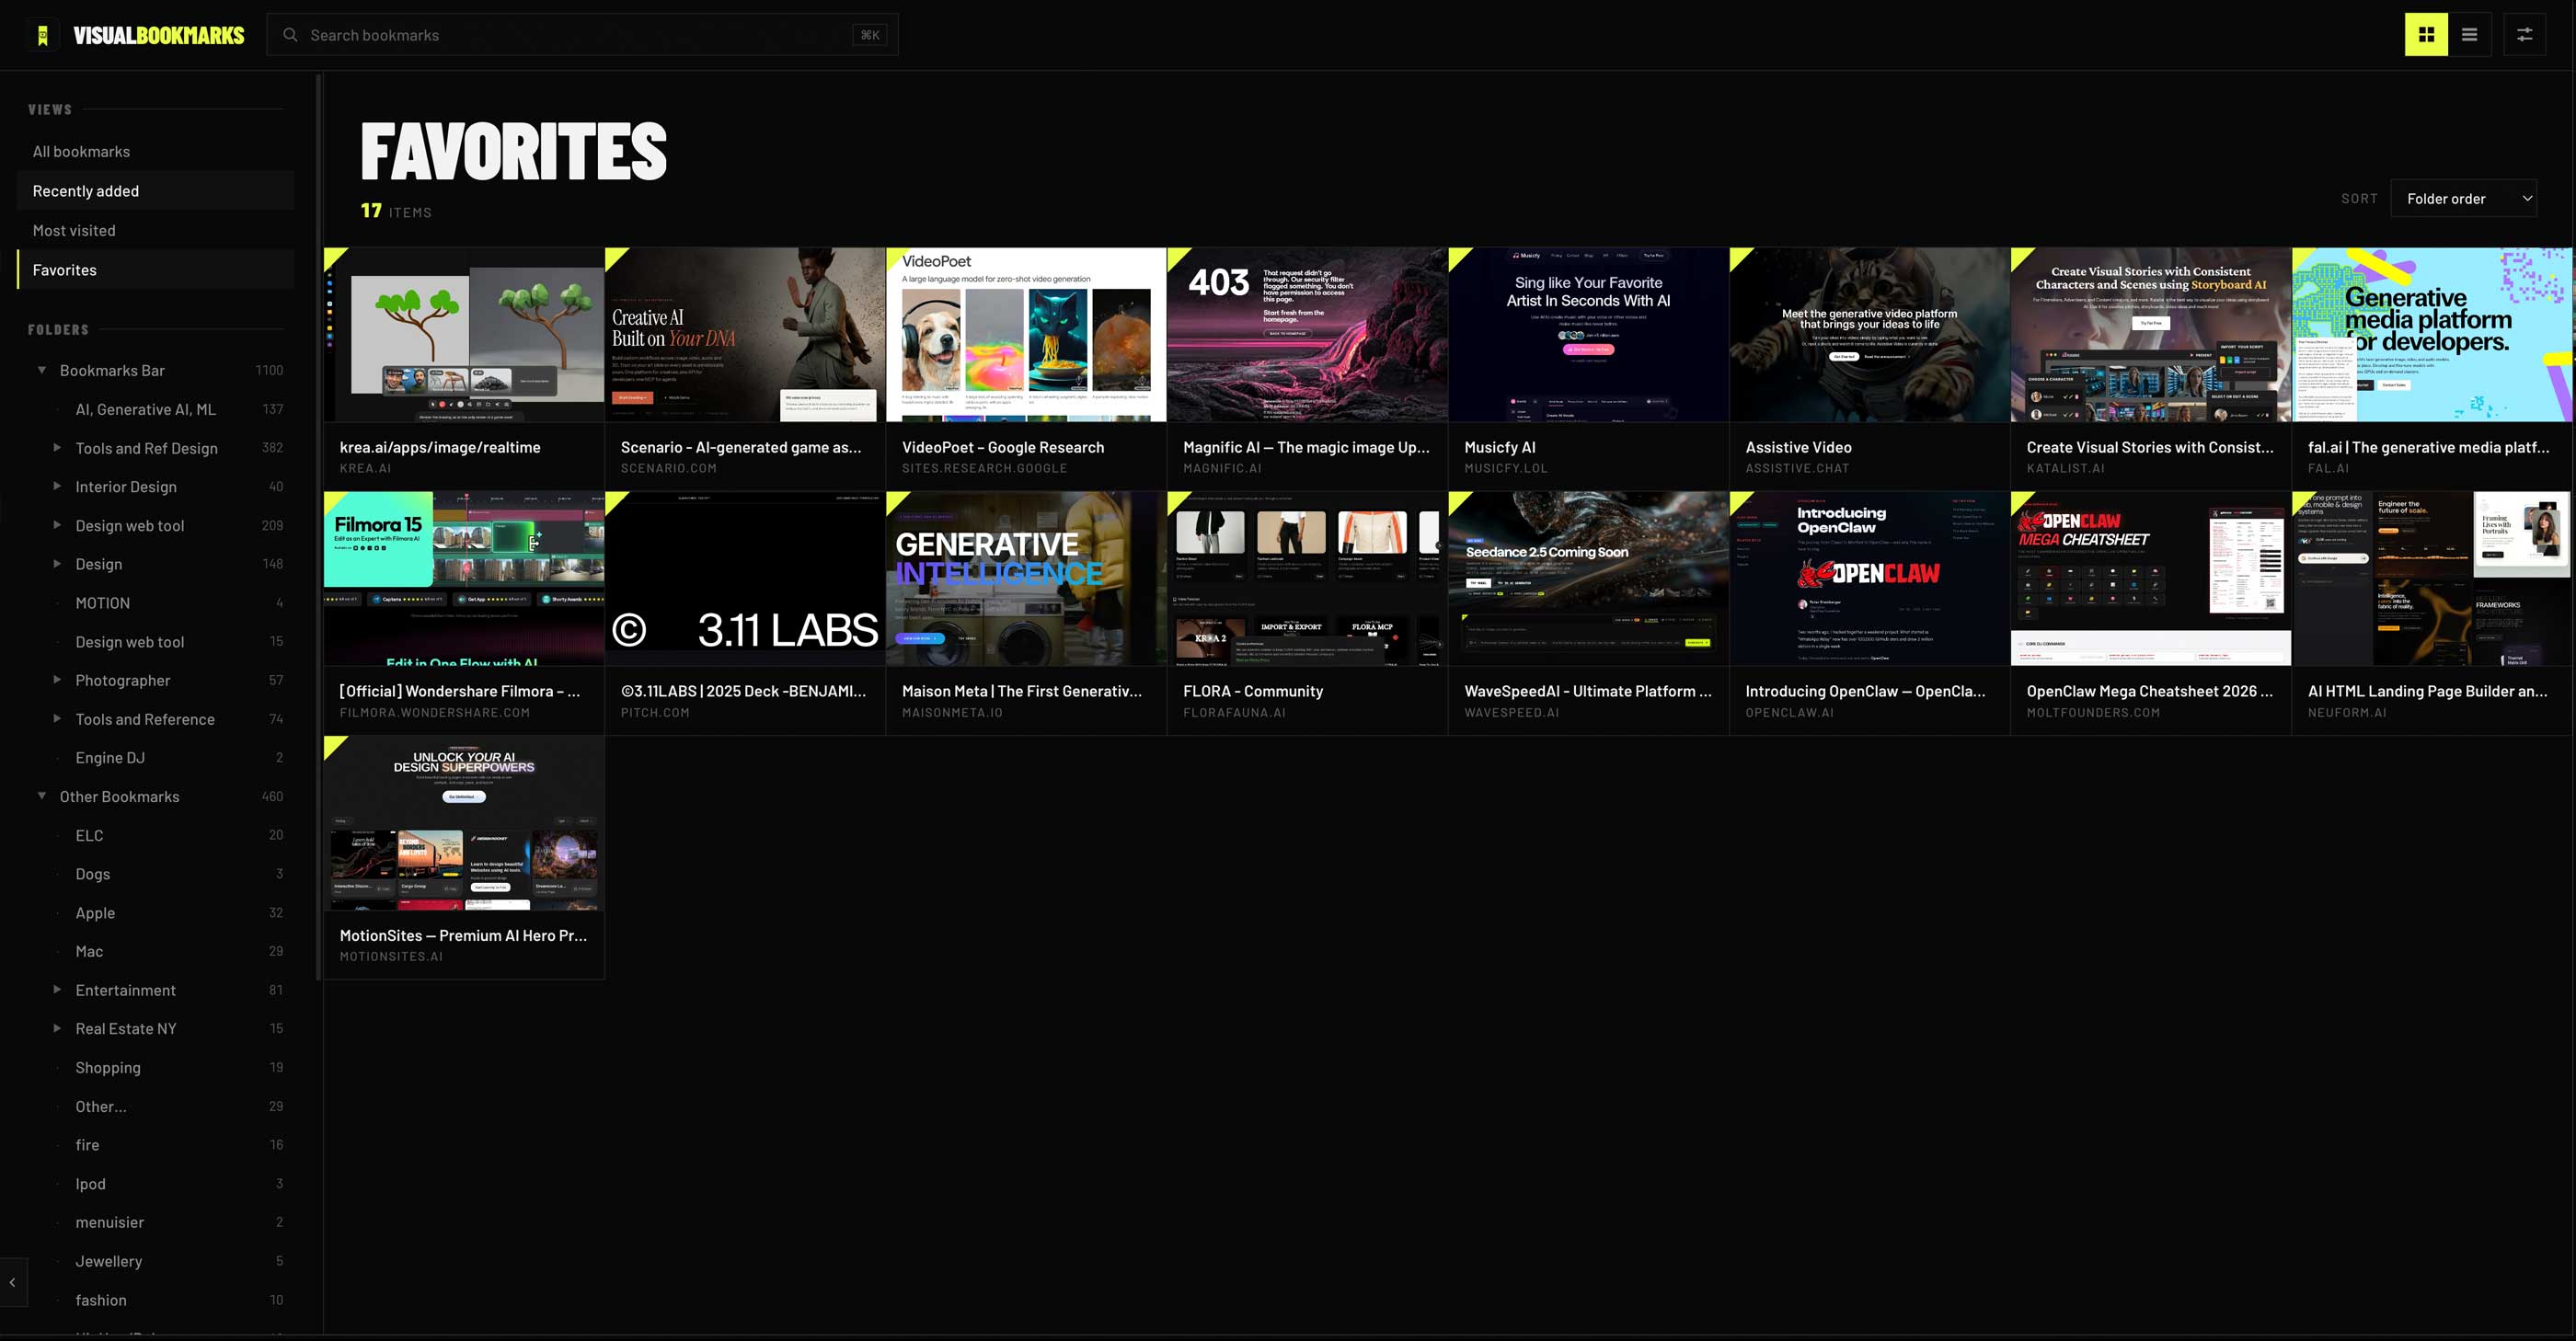Click favorite corner flag on 3.11LABS card

613,500
